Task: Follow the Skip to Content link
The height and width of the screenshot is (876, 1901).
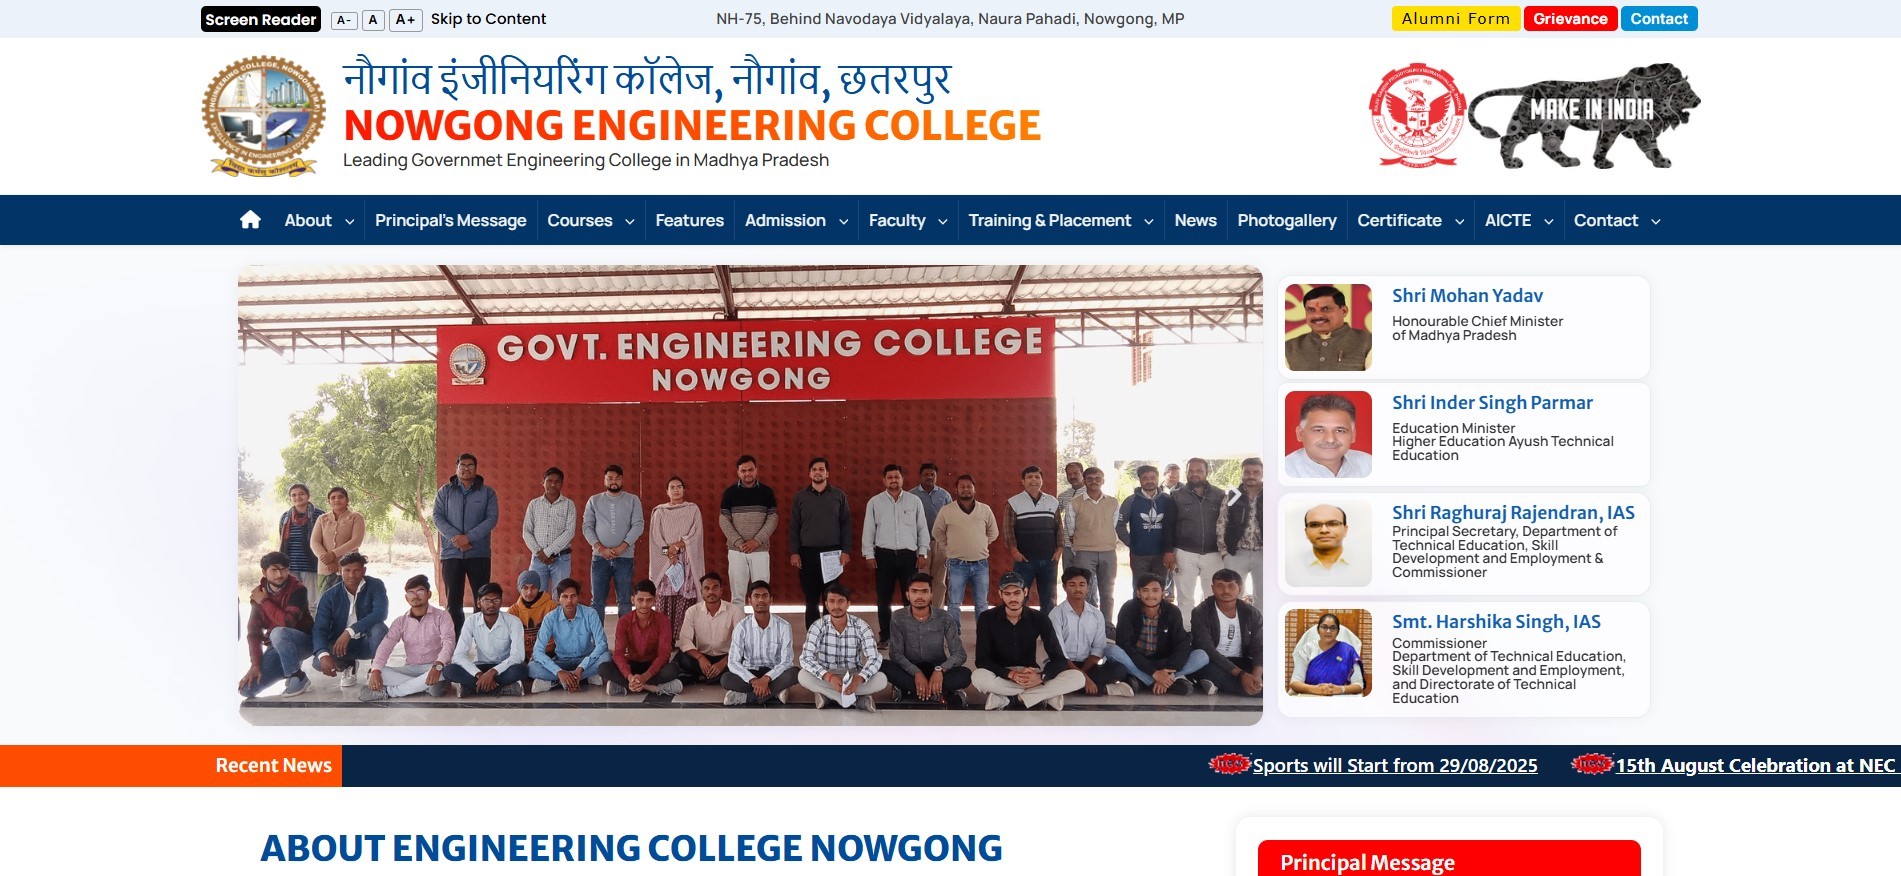Action: 488,19
